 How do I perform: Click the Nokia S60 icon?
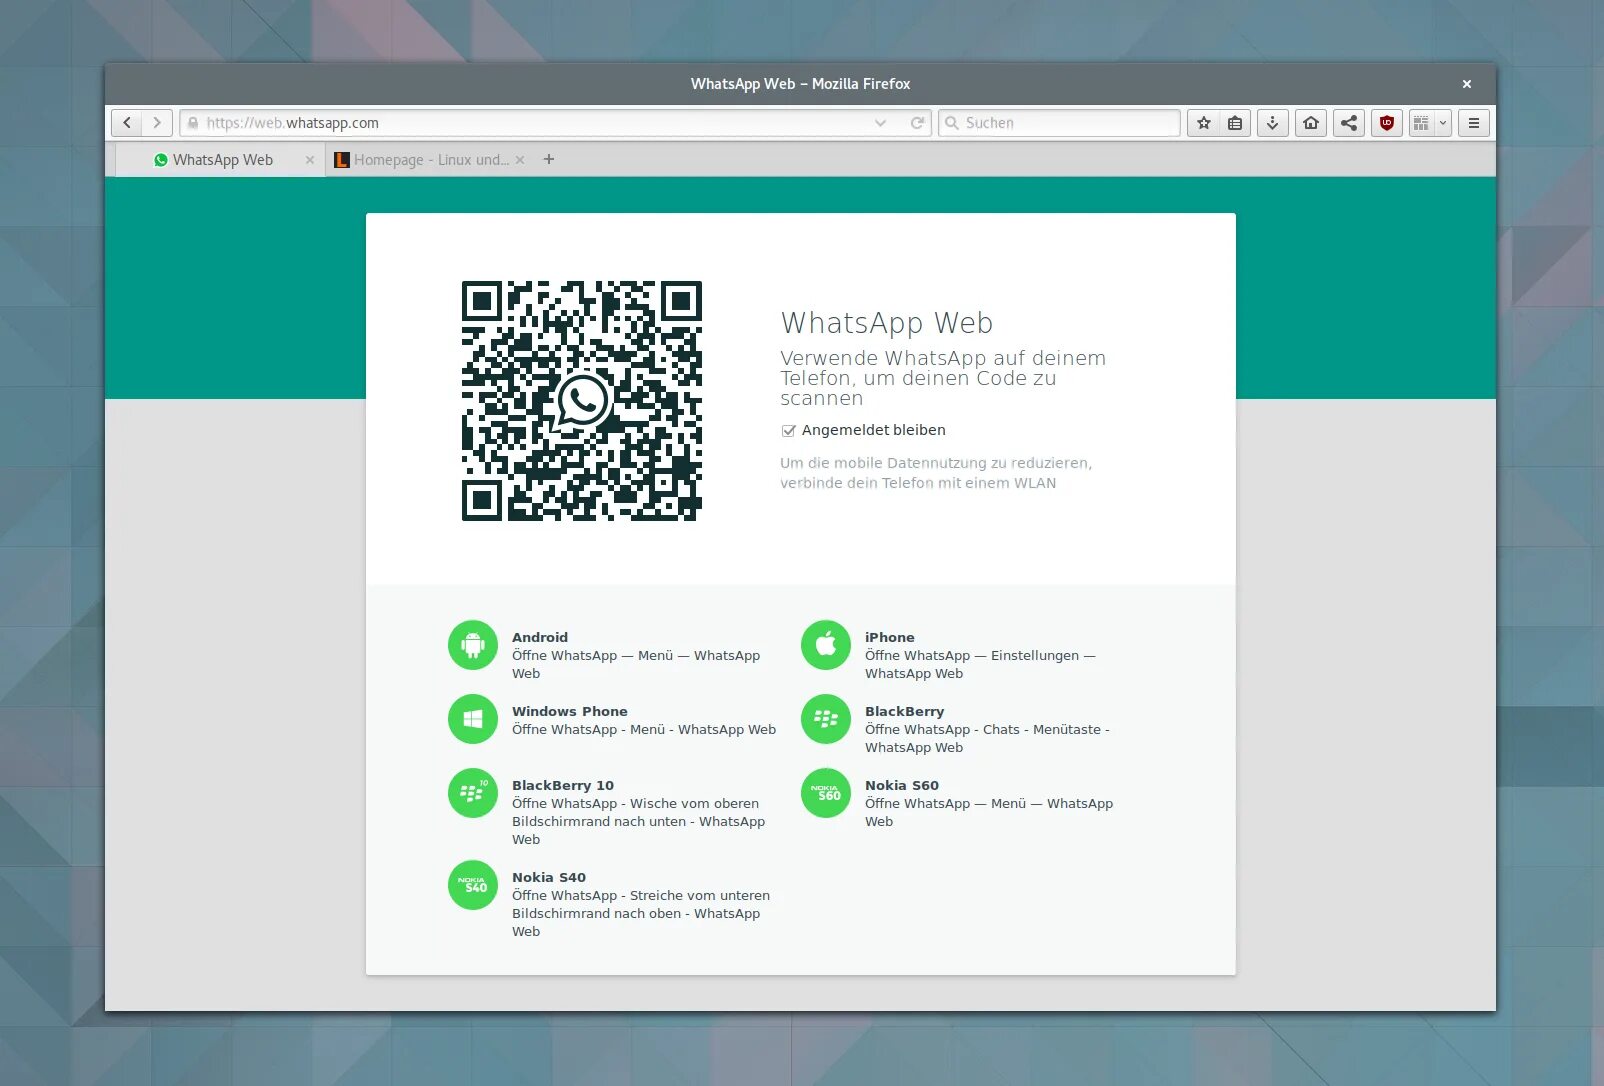(x=826, y=793)
